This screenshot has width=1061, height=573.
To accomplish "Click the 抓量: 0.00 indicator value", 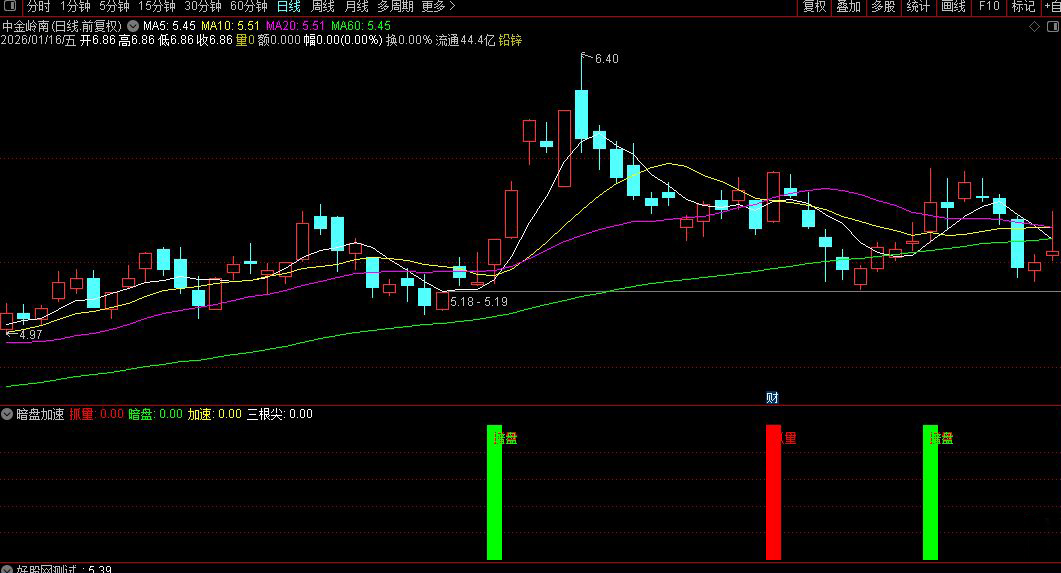I will 97,414.
